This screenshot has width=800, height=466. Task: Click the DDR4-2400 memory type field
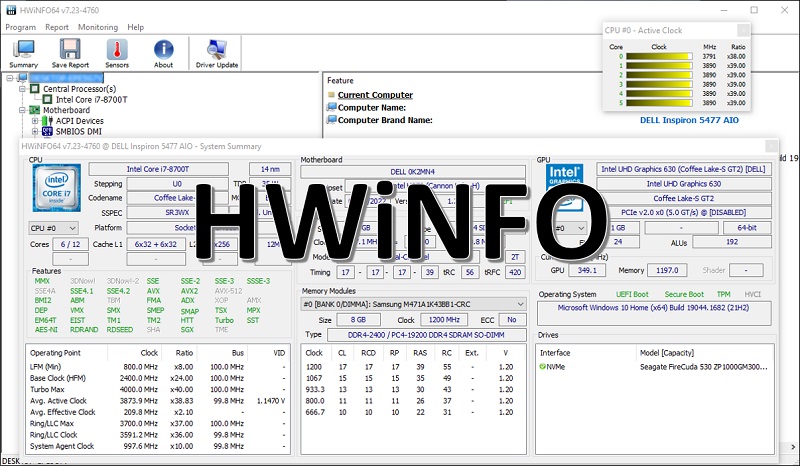[x=427, y=335]
